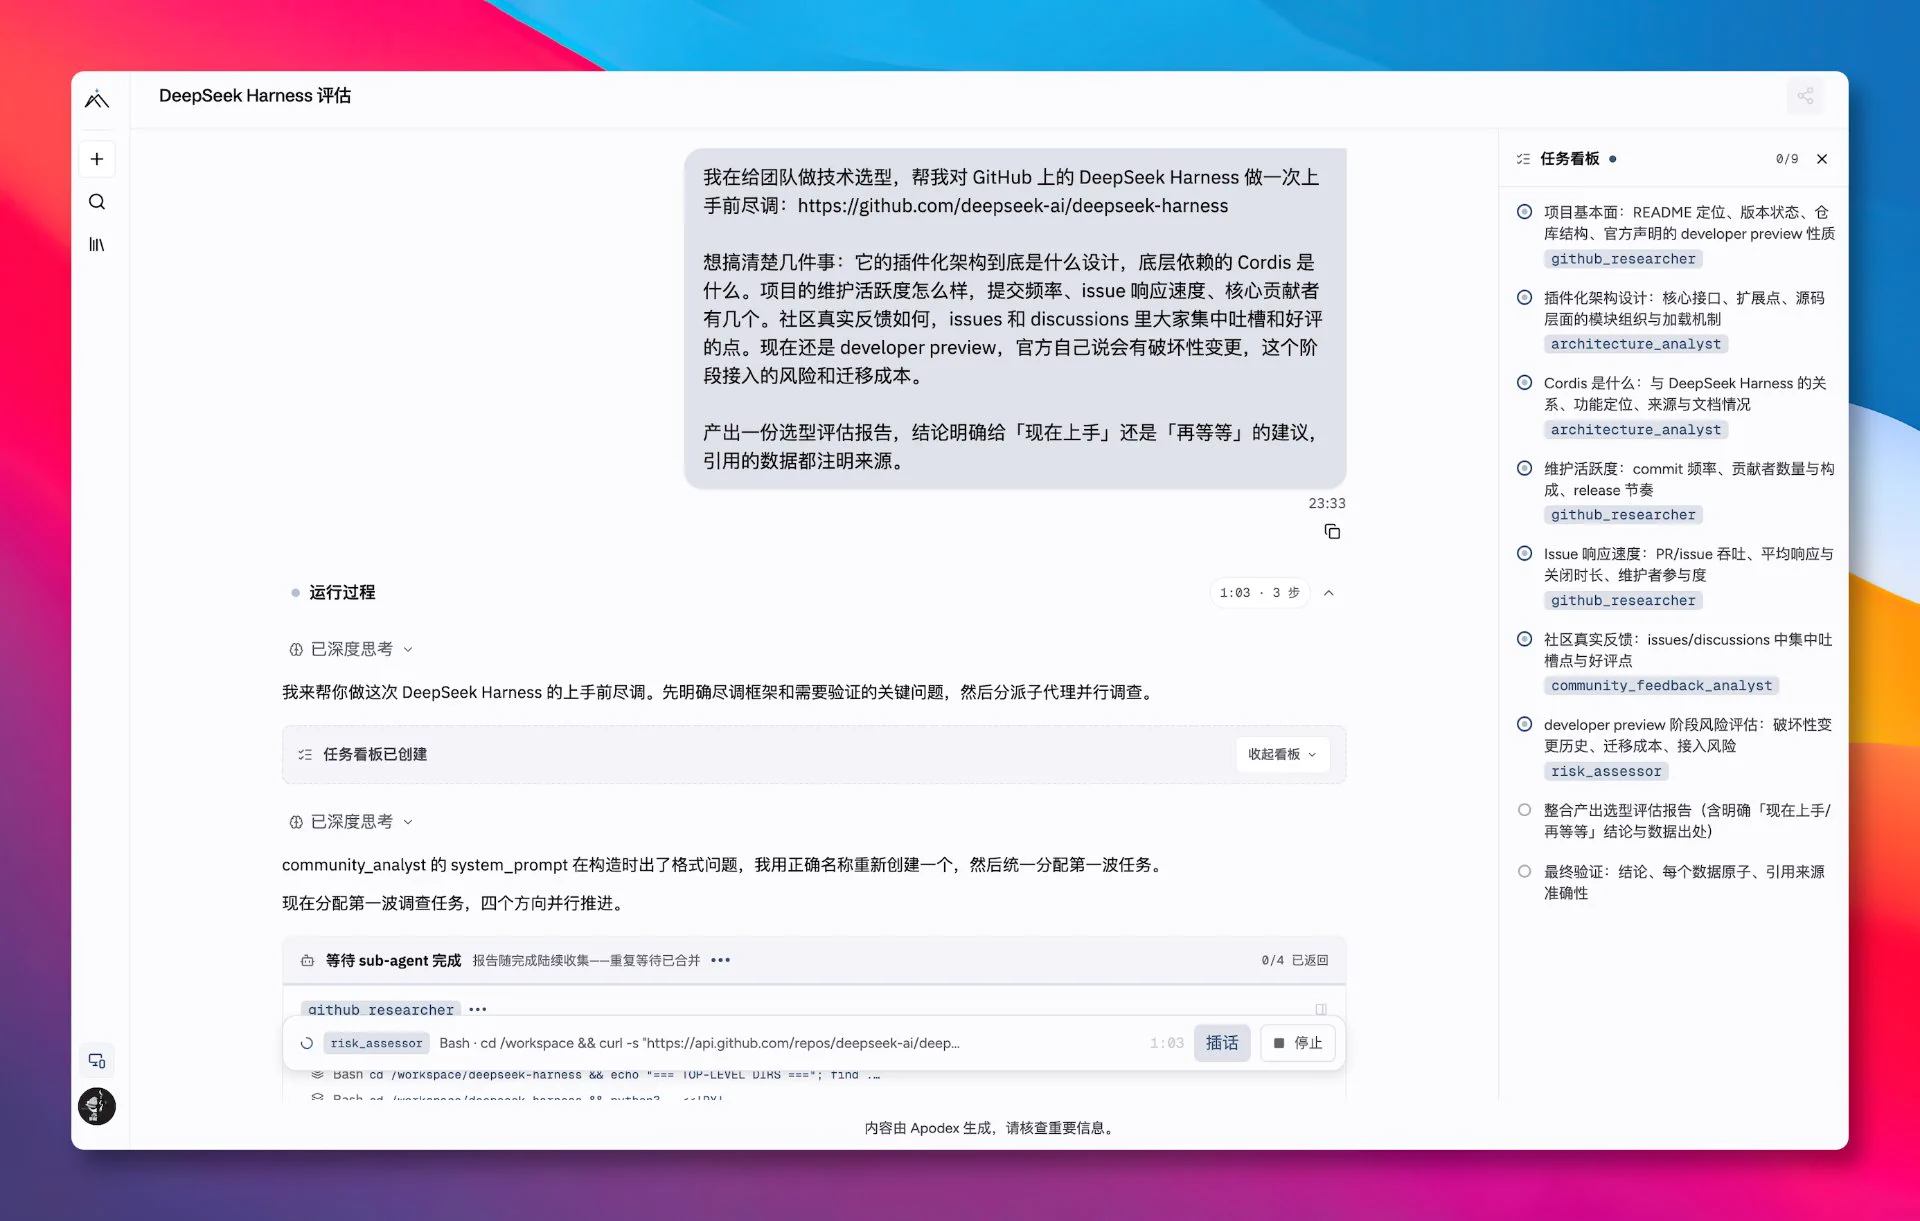Image resolution: width=1920 pixels, height=1221 pixels.
Task: Toggle the 最终验证 task status circle
Action: click(x=1524, y=872)
